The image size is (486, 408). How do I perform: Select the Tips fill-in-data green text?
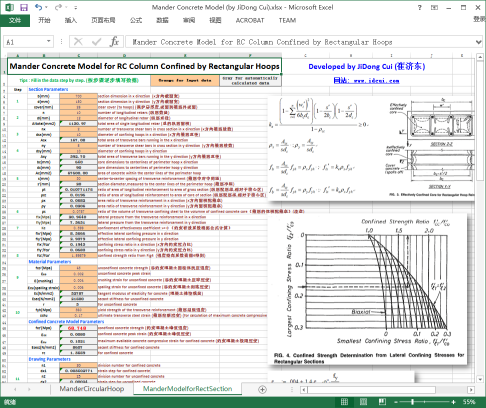click(79, 80)
